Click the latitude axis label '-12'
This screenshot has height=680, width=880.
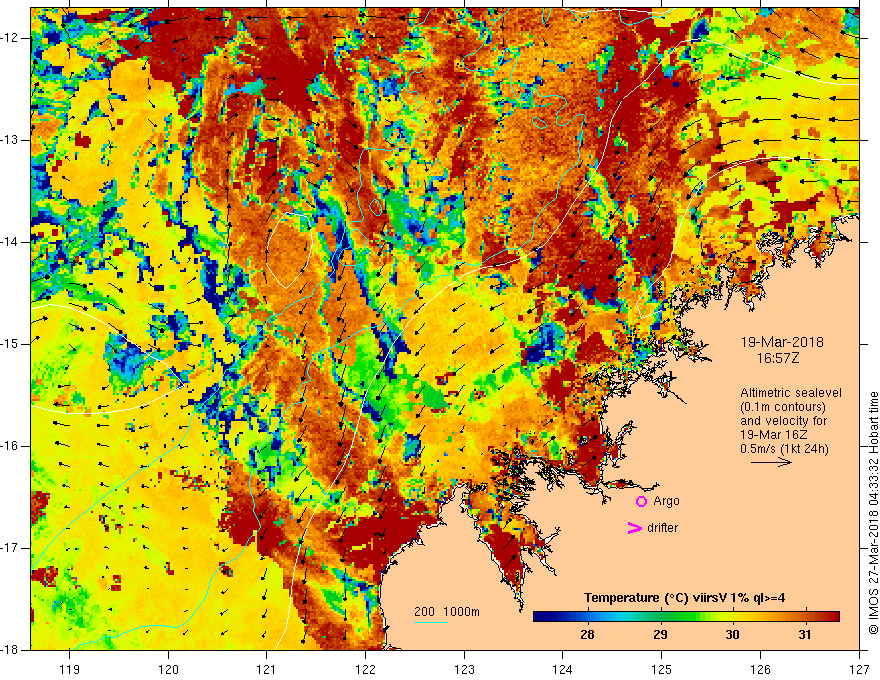pyautogui.click(x=11, y=38)
